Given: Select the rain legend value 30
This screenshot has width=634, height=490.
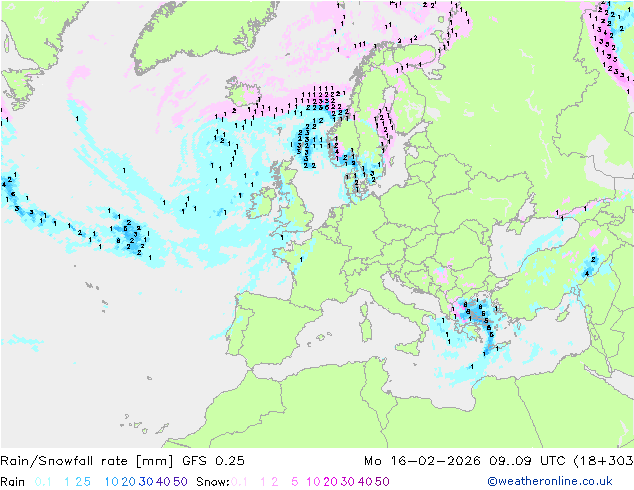Looking at the screenshot, I should (x=146, y=482).
